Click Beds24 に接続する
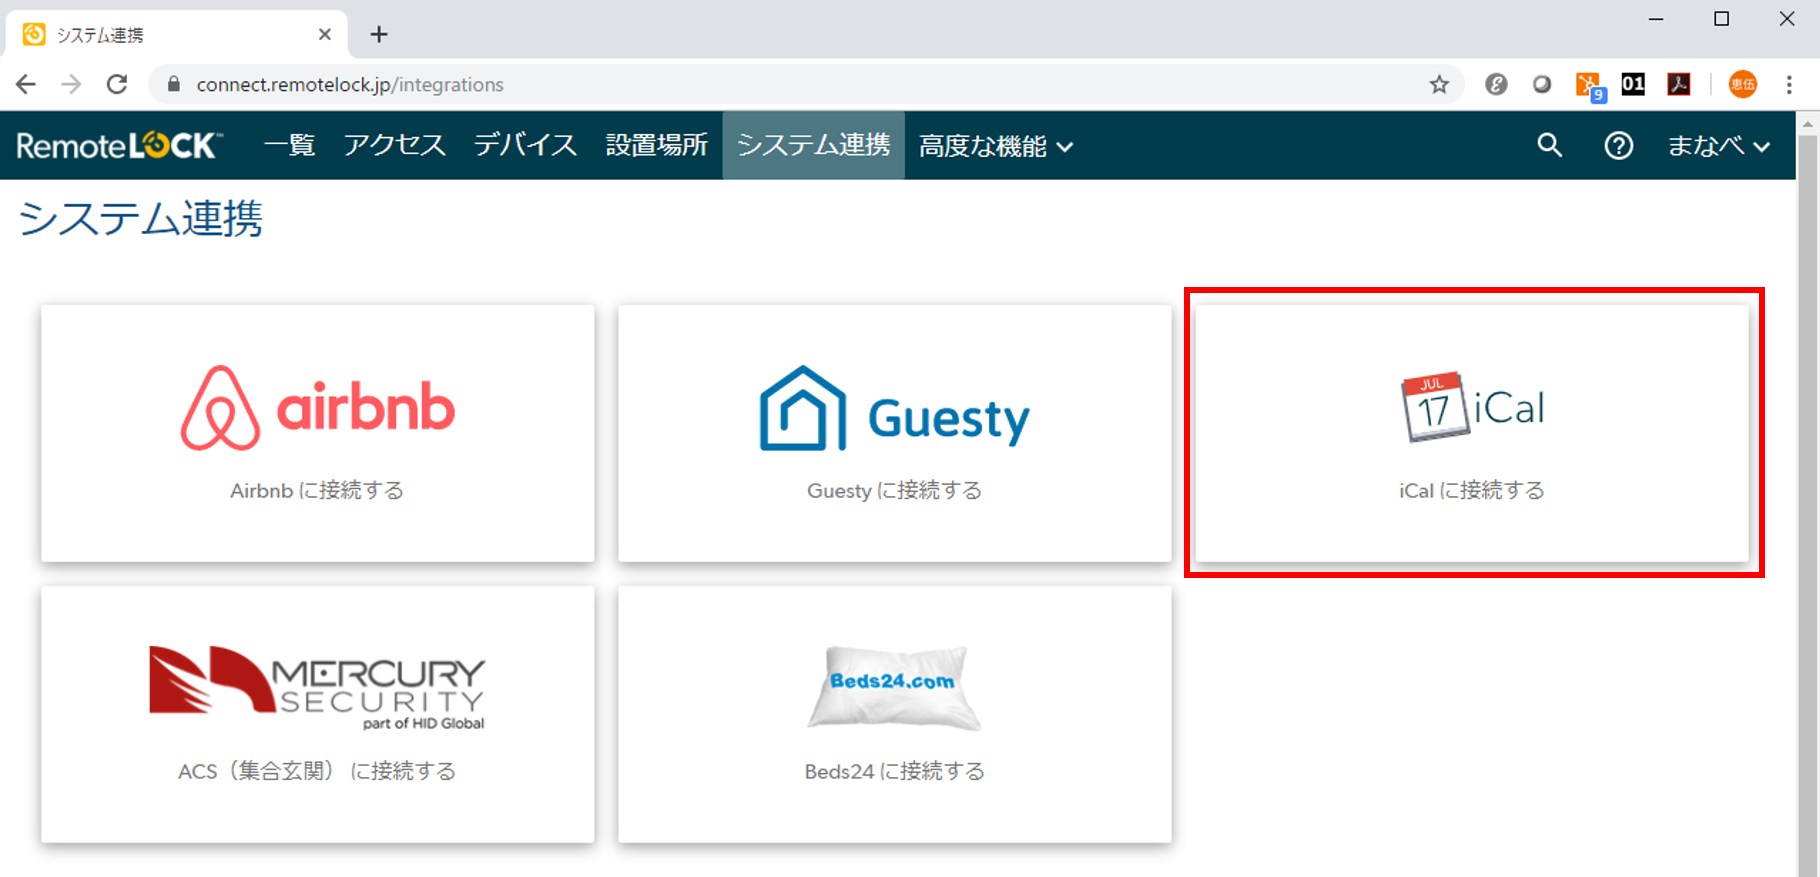 coord(895,771)
